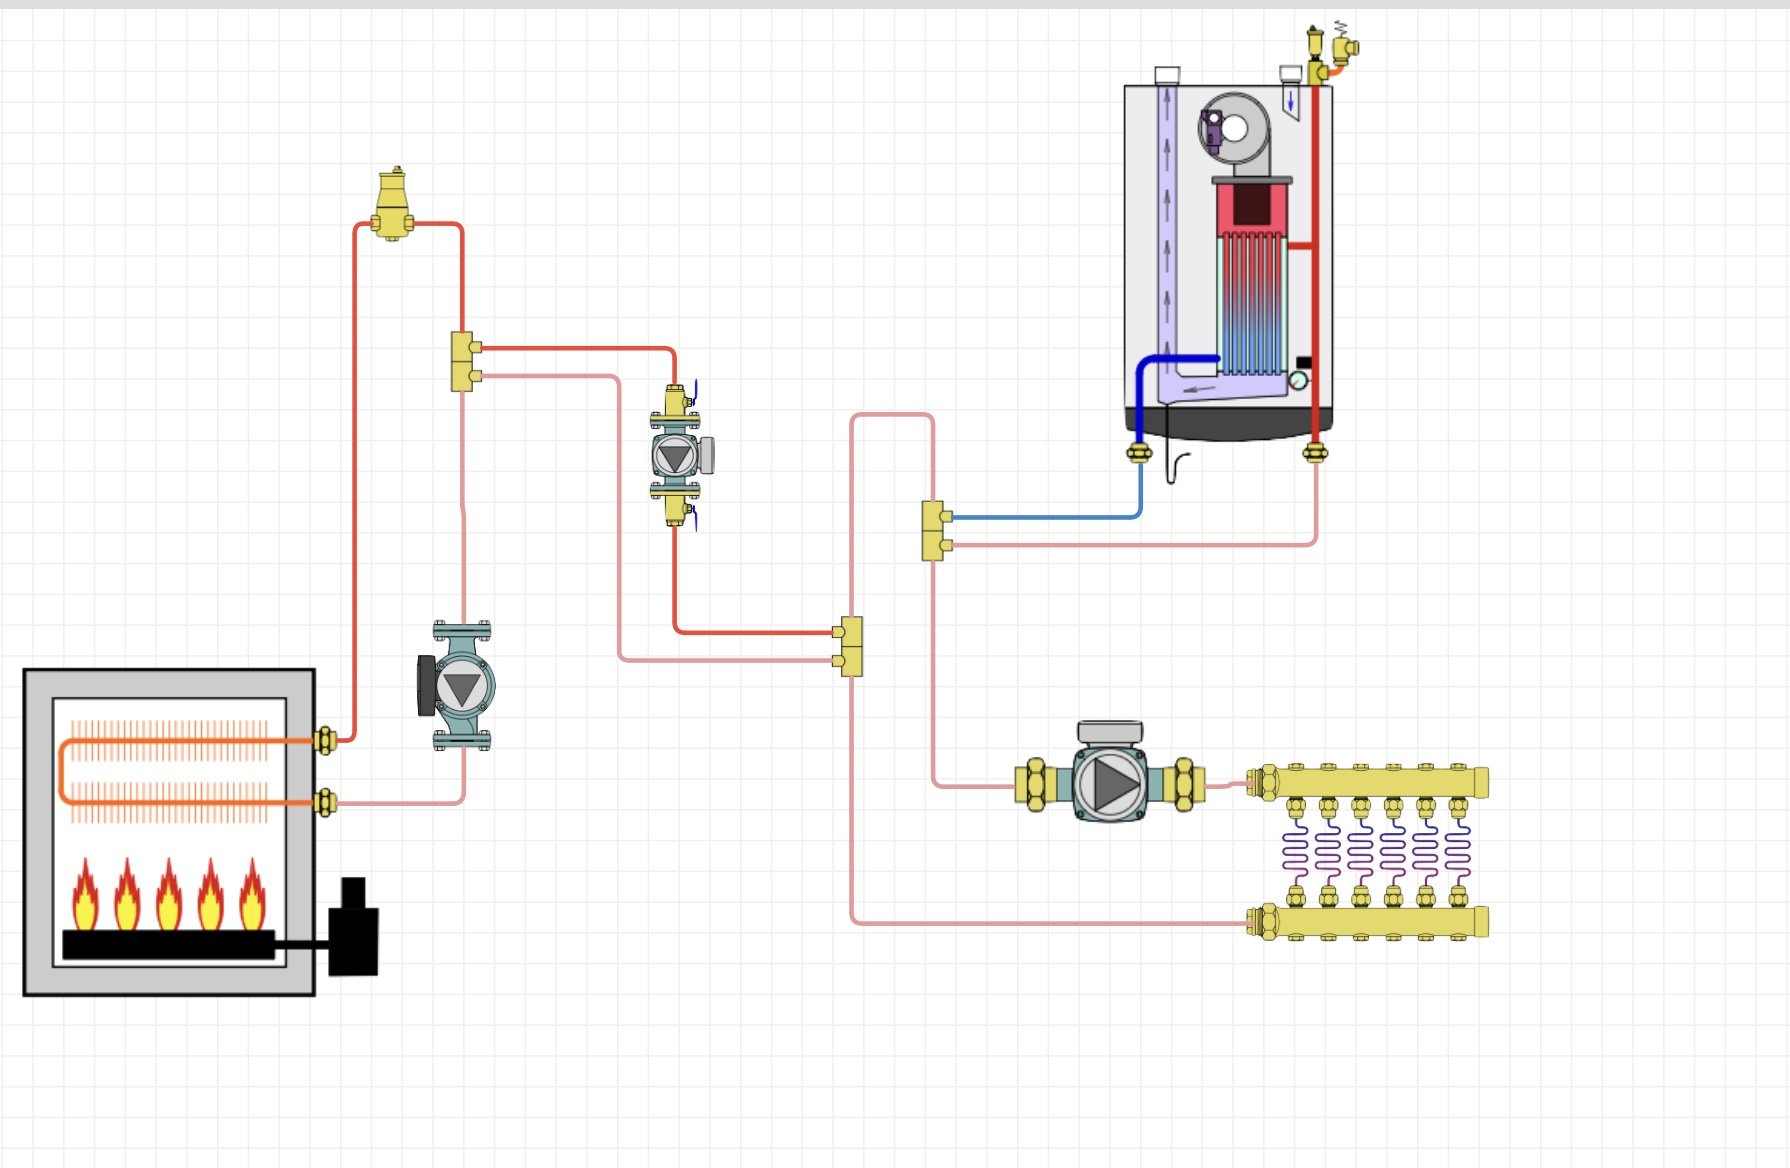
Task: Click the wall boiler's bottom-left brass union
Action: 1139,452
